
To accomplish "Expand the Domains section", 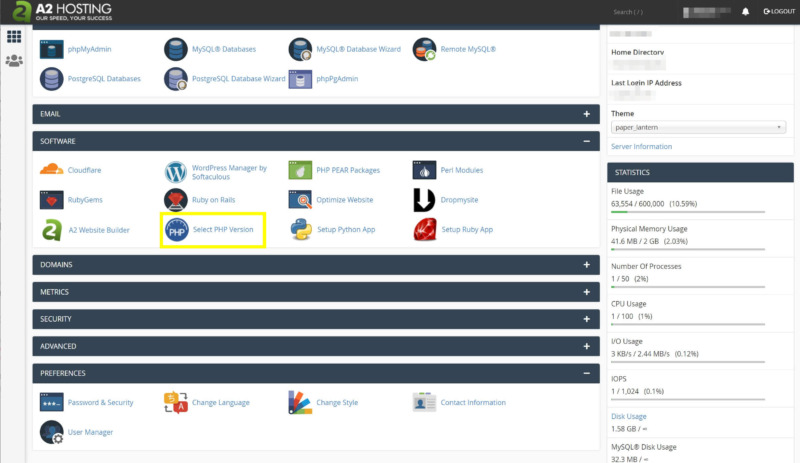I will pyautogui.click(x=586, y=265).
